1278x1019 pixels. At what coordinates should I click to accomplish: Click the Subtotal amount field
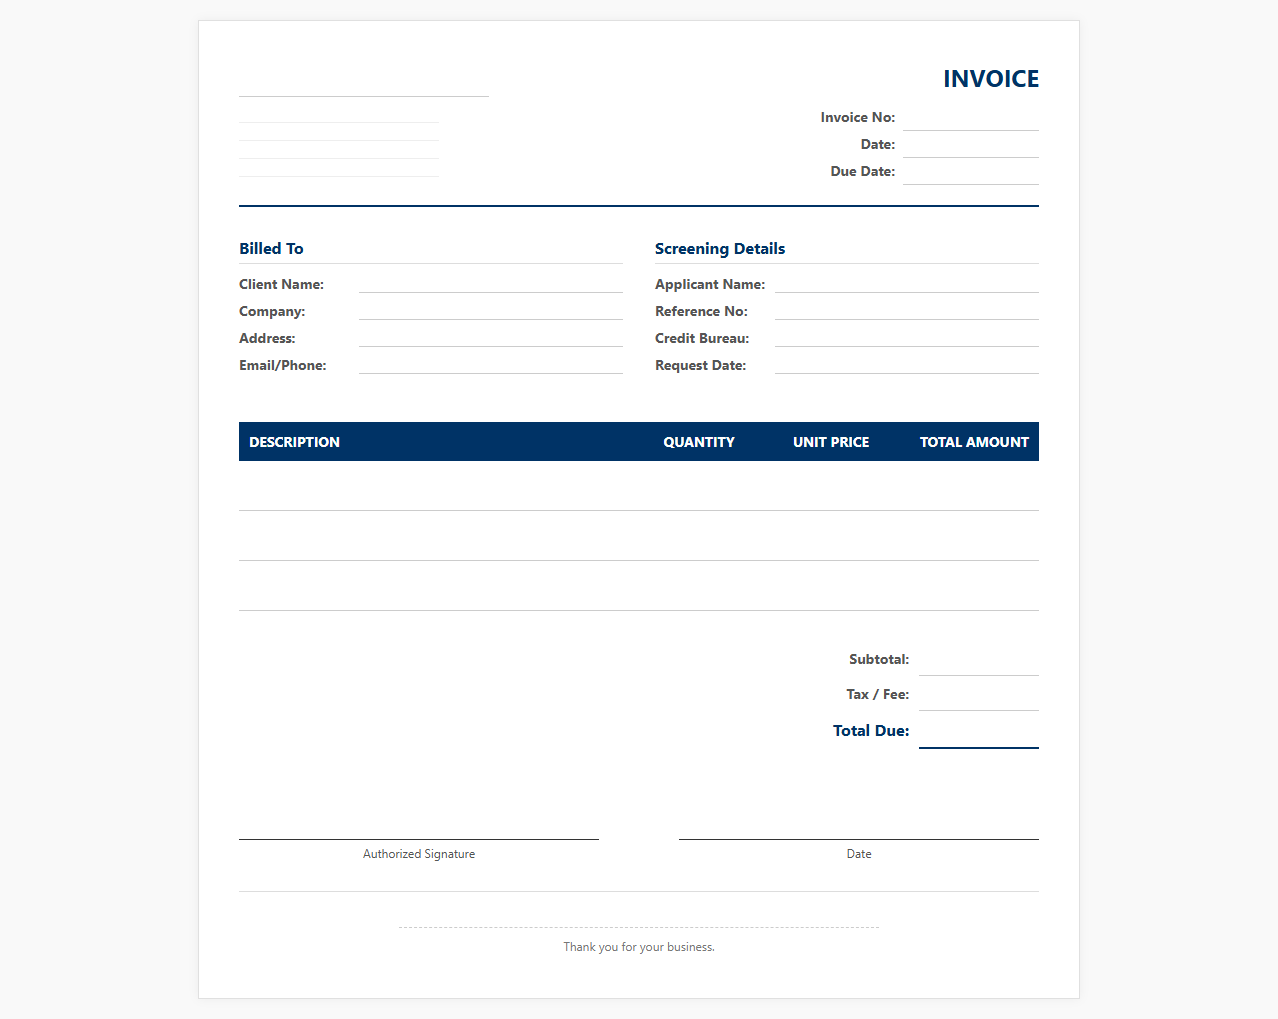[979, 660]
